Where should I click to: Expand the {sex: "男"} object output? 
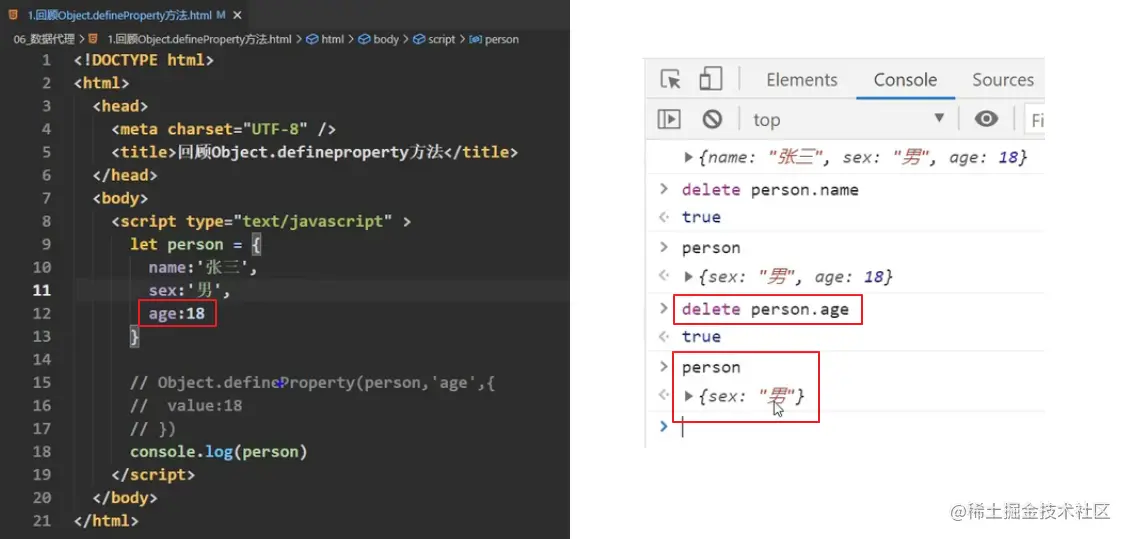coord(688,396)
